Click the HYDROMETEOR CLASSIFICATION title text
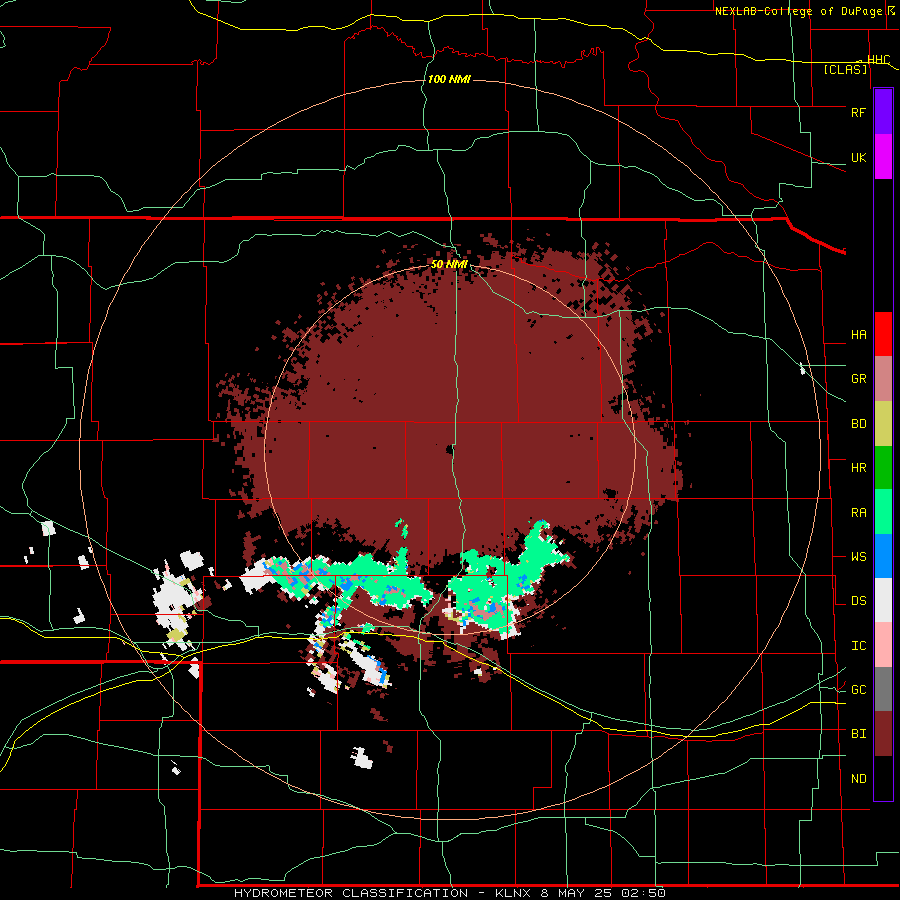This screenshot has width=900, height=900. tap(351, 893)
